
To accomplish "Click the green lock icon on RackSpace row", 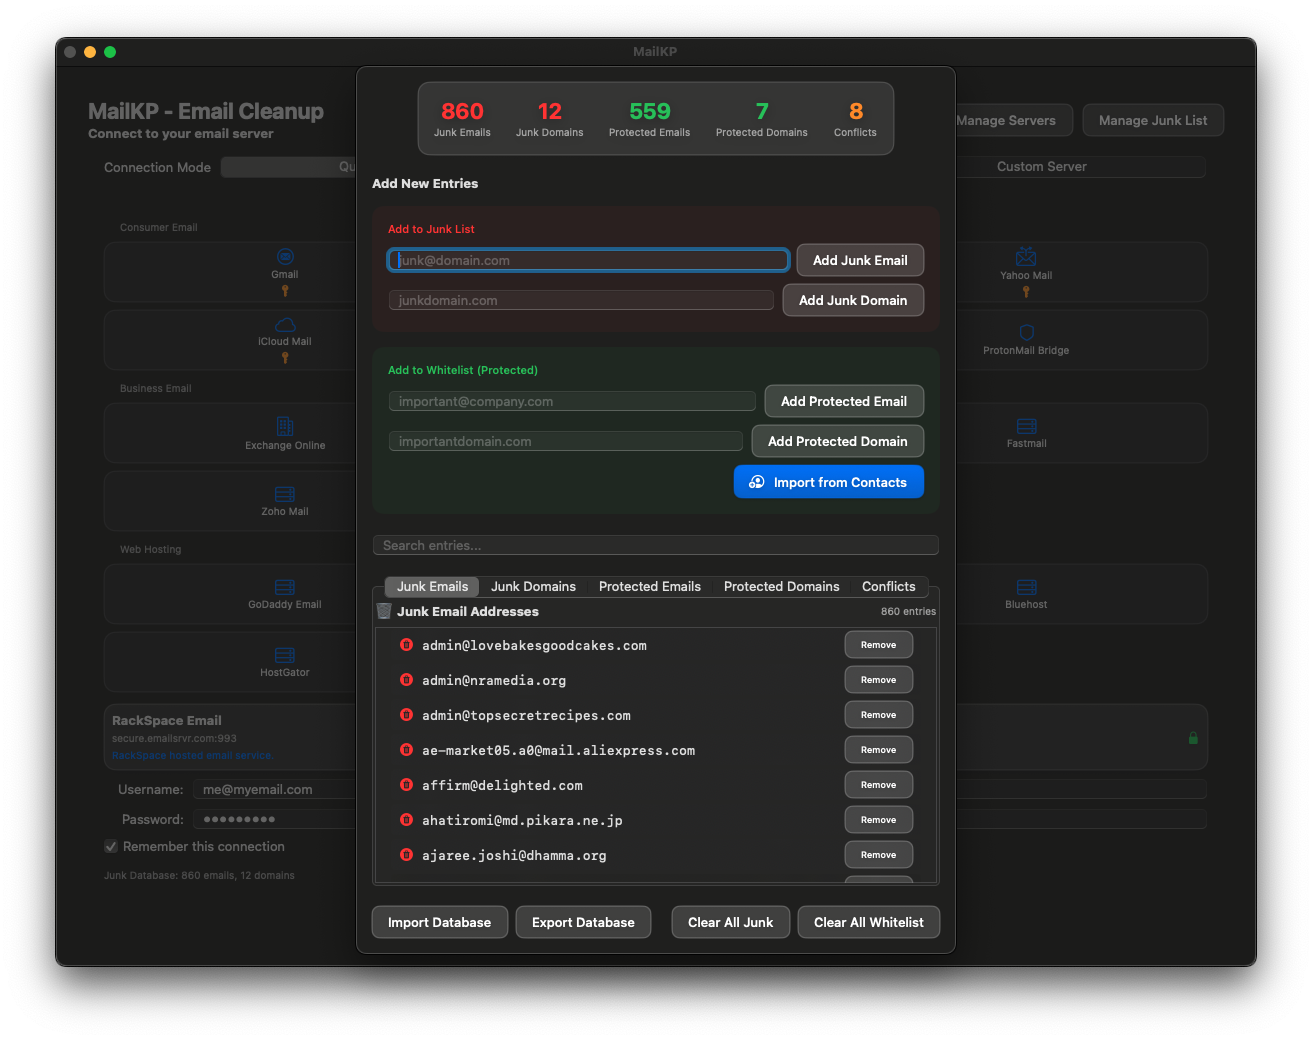I will pos(1193,738).
